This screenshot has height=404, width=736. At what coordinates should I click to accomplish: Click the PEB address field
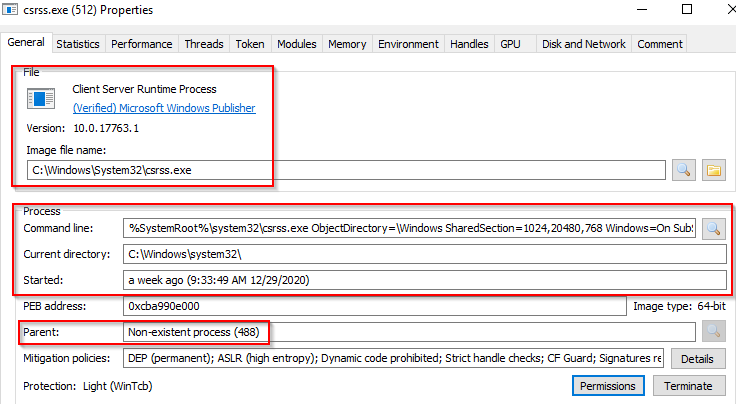[375, 306]
